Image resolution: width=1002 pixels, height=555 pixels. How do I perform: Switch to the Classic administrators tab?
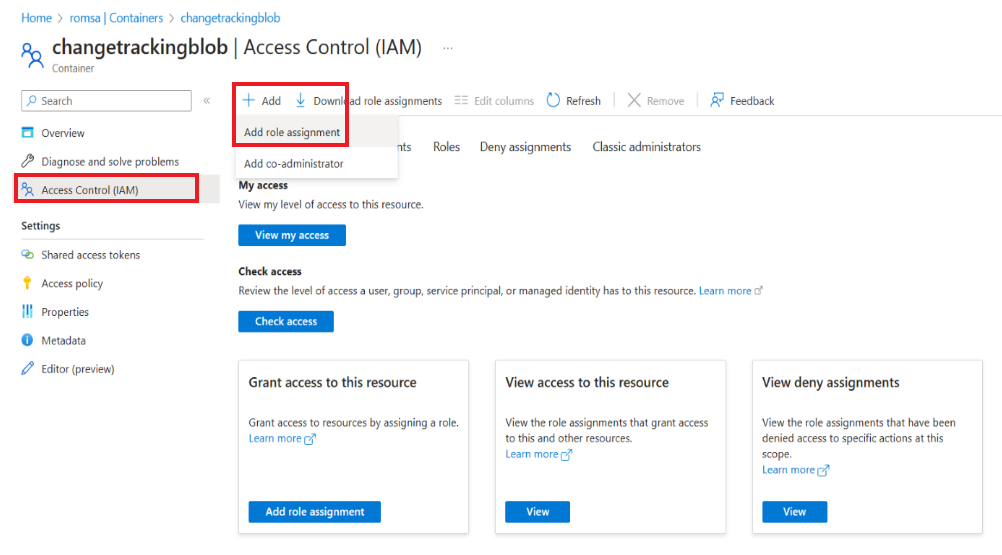click(x=646, y=147)
